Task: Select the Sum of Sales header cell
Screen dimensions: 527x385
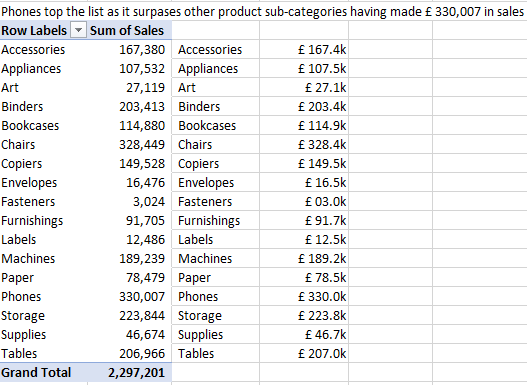Action: click(x=130, y=30)
